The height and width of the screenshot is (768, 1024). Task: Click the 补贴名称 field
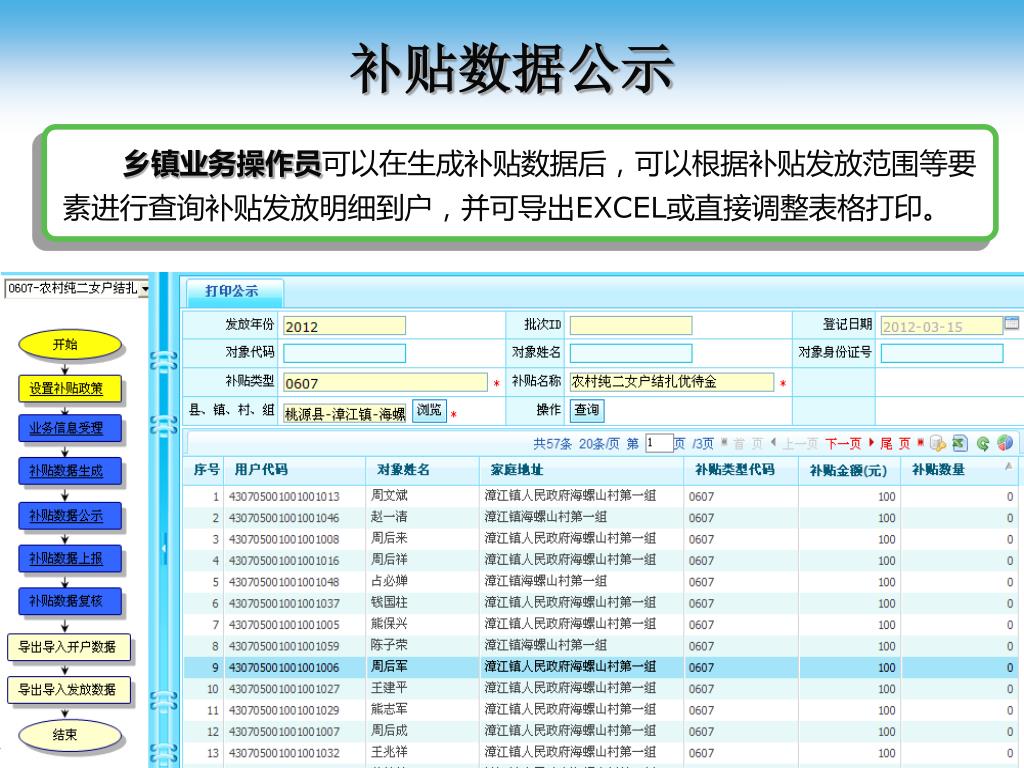(672, 382)
